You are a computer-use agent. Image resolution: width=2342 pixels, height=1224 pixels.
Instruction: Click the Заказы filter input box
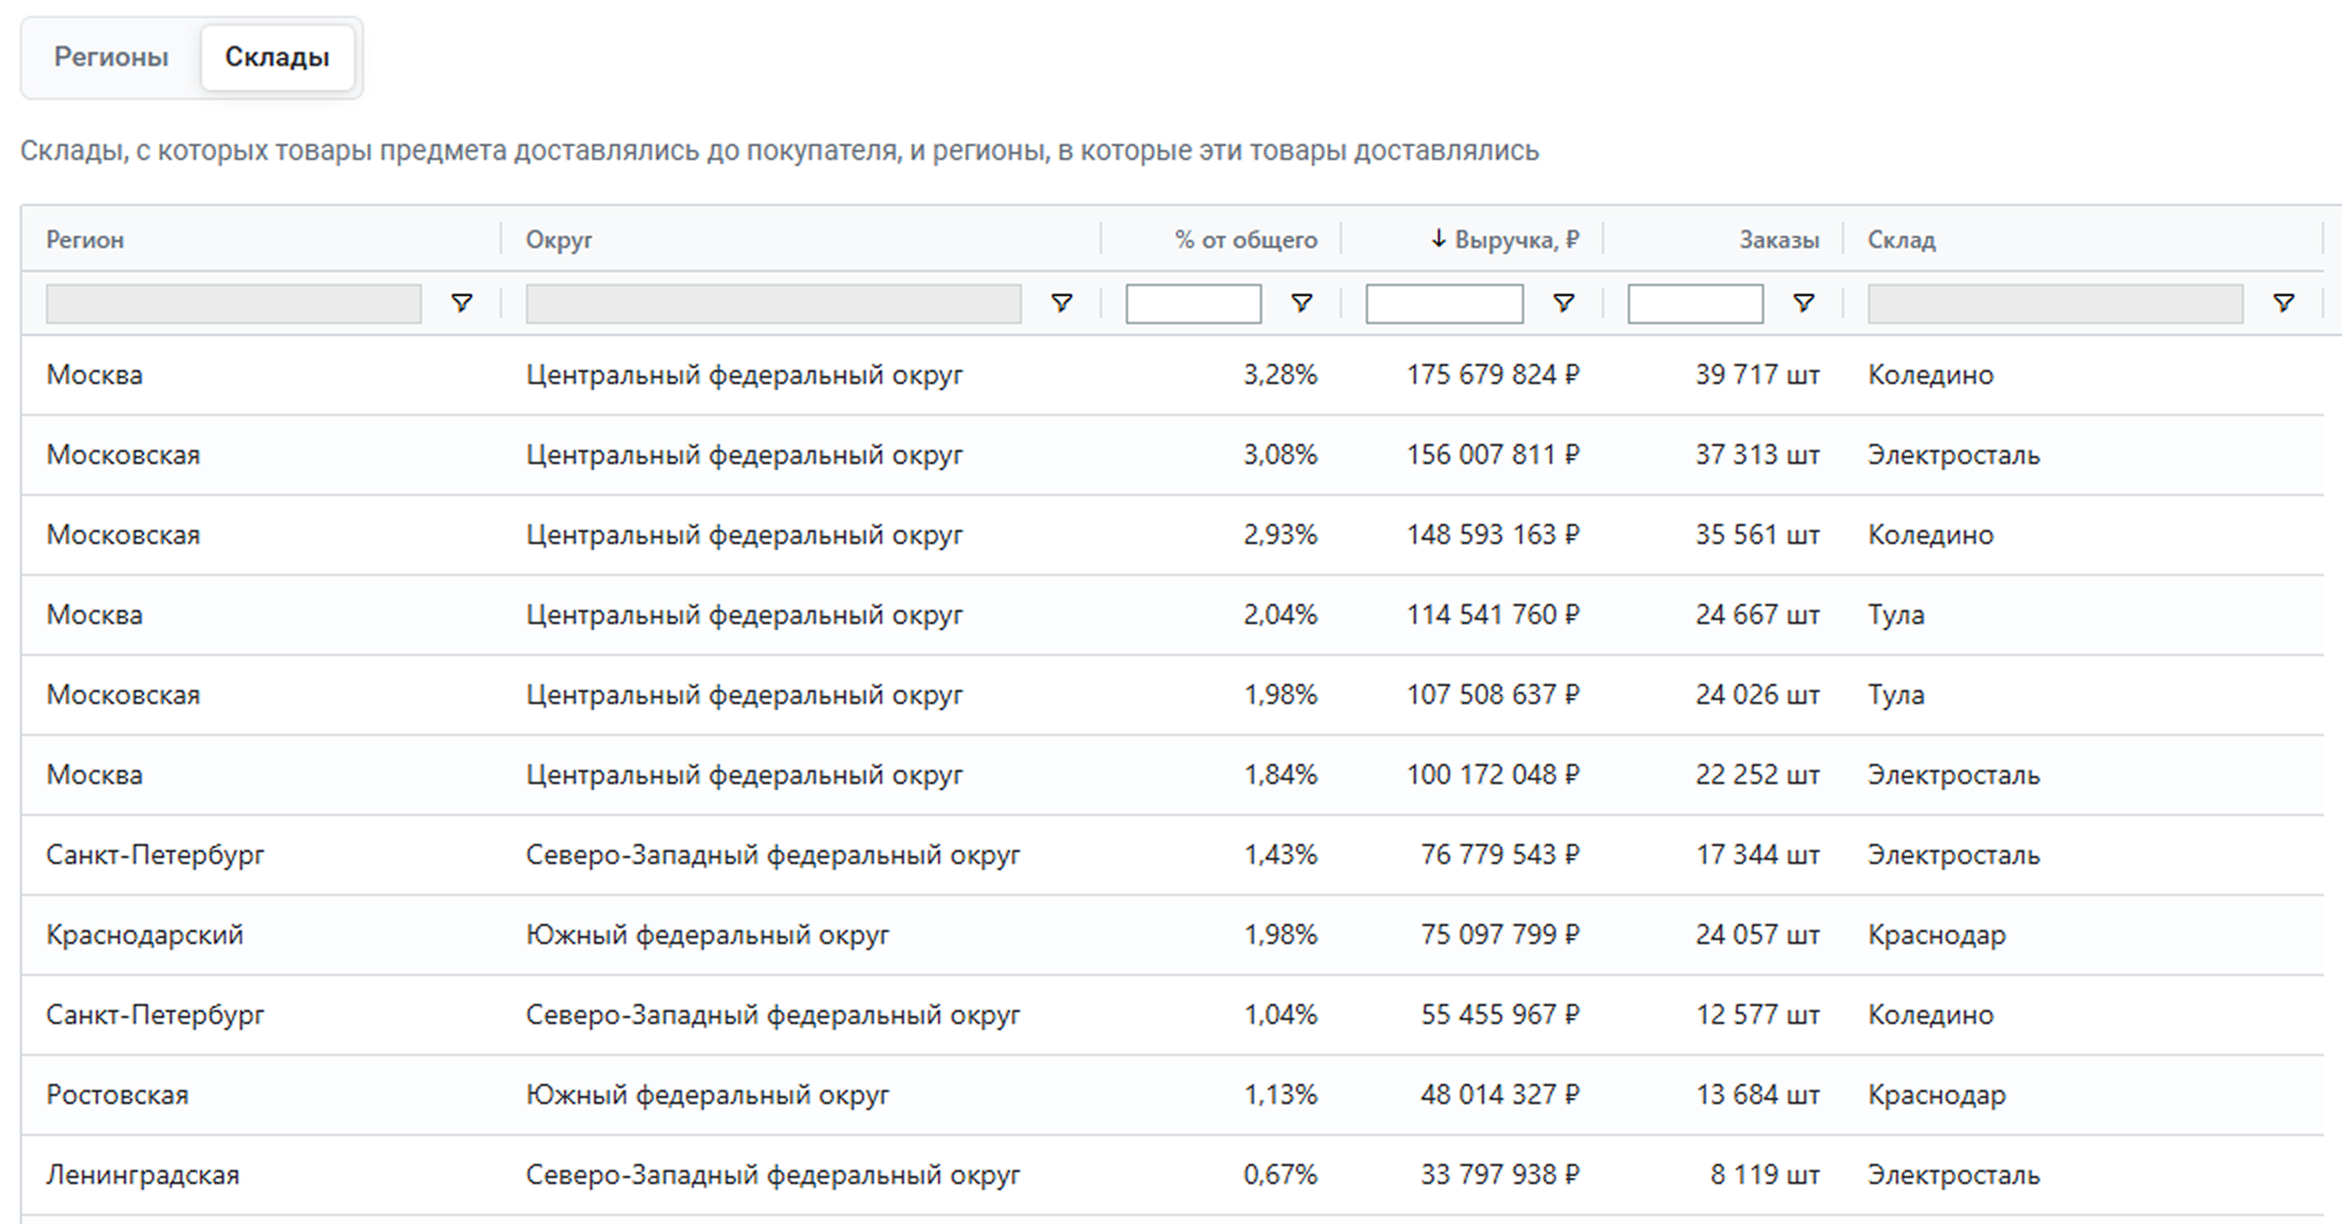1695,304
